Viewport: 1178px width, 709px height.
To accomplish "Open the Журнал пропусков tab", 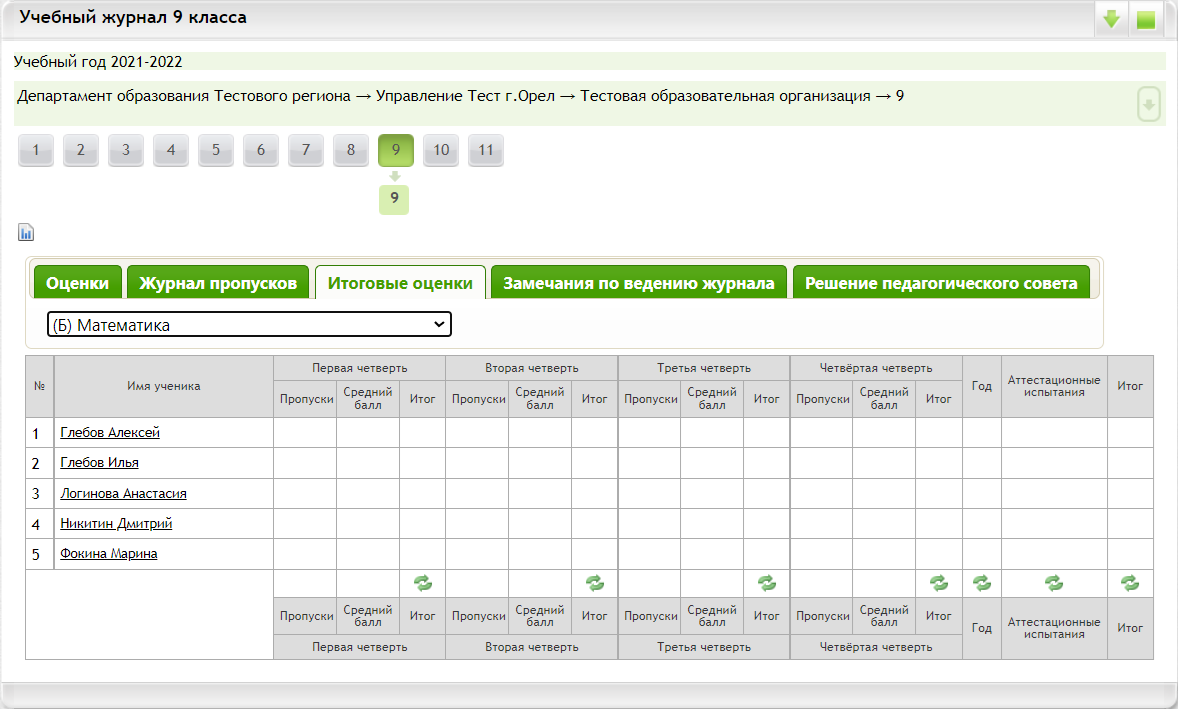I will 218,283.
